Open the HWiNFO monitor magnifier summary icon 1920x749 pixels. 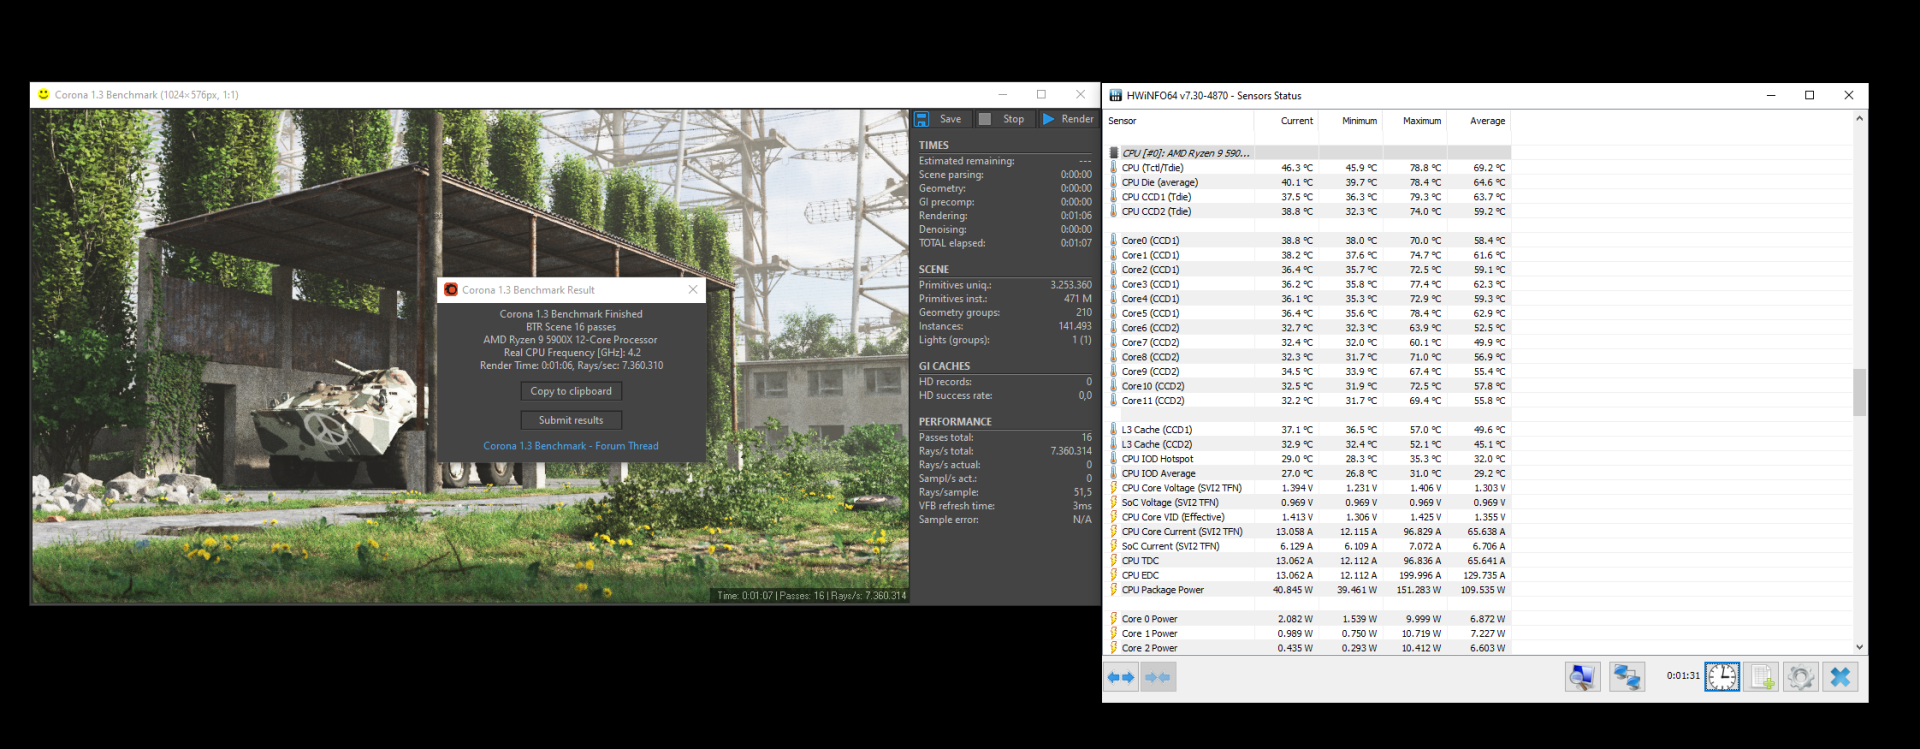coord(1582,677)
